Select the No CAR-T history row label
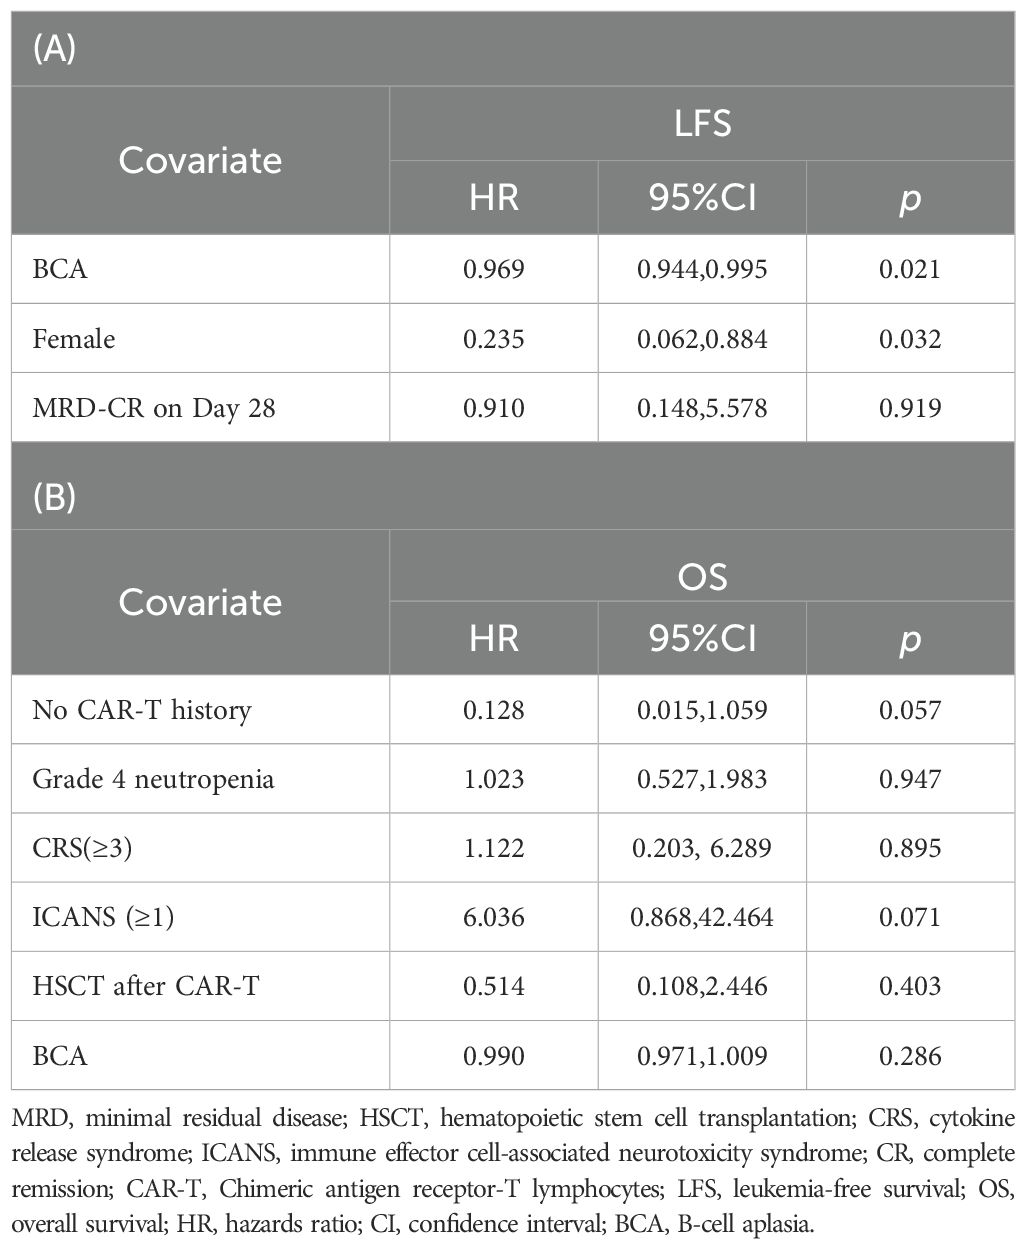This screenshot has width=1026, height=1249. click(142, 710)
